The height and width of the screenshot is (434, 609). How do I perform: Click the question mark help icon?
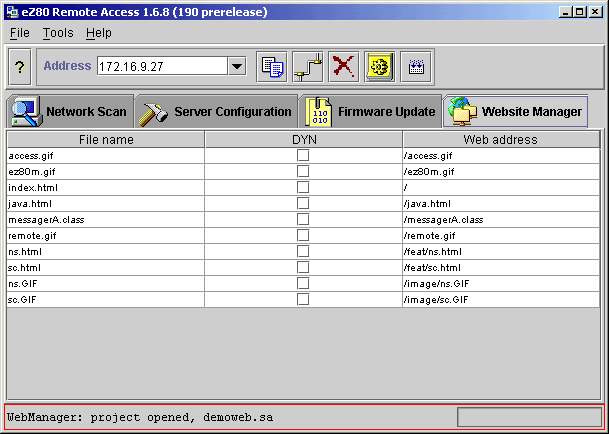[x=19, y=67]
